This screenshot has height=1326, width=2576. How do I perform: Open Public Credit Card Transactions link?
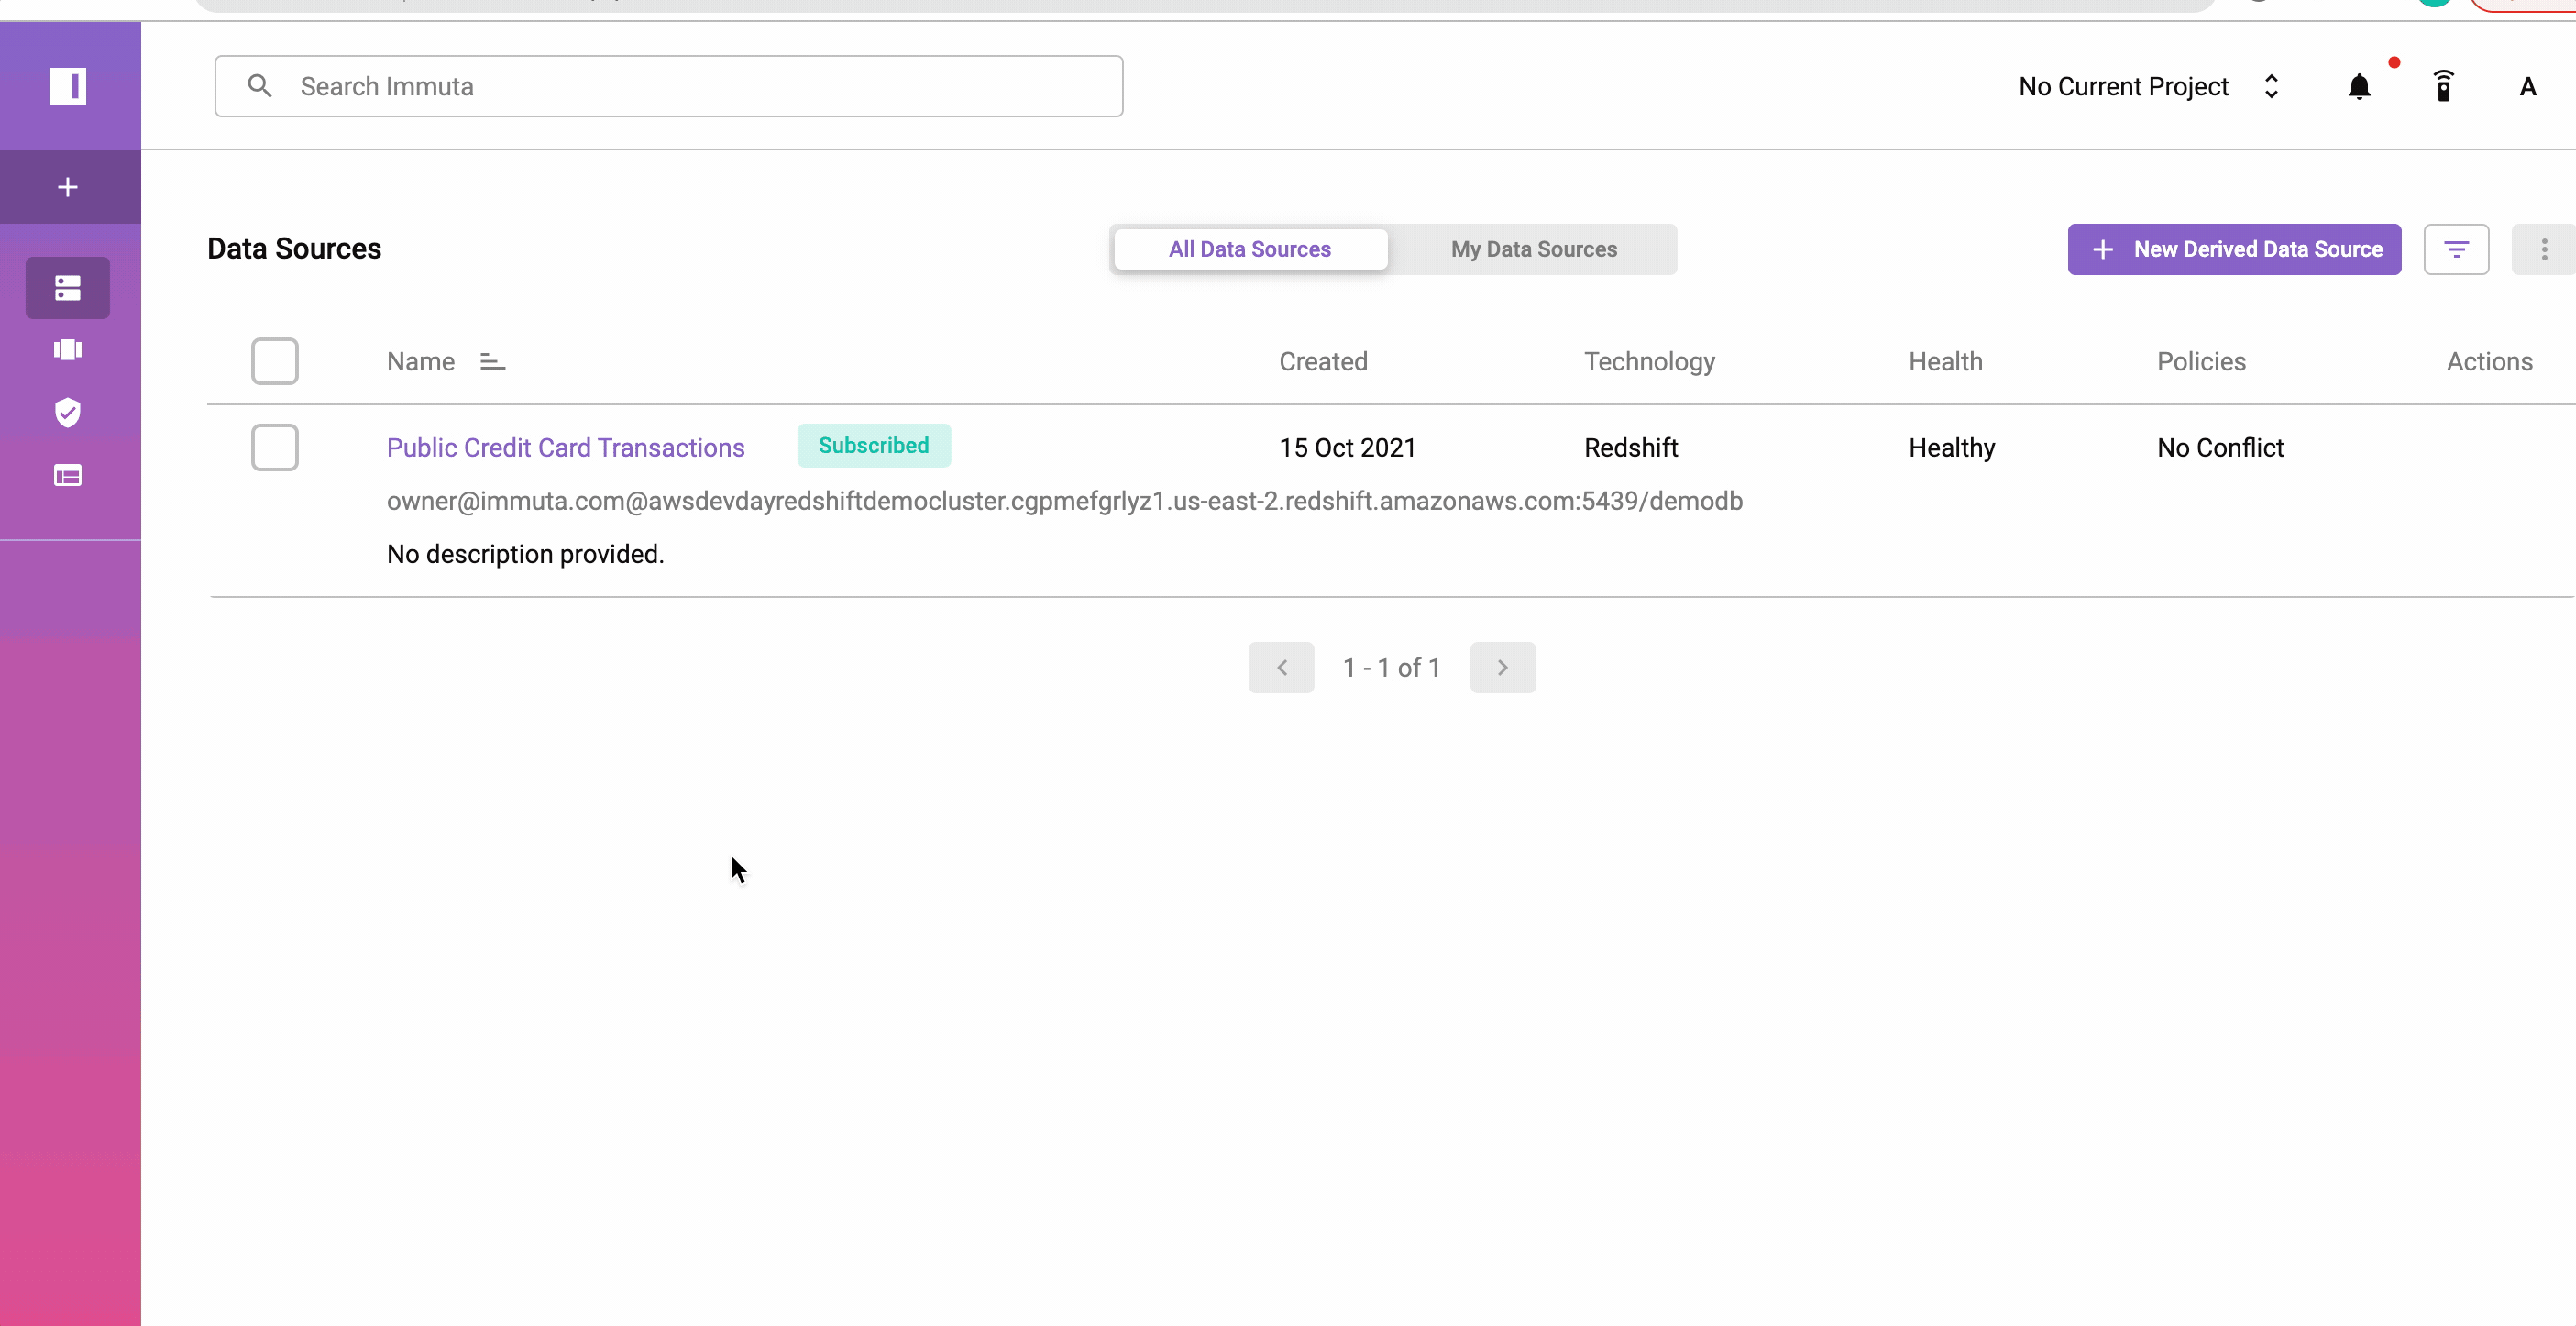click(565, 448)
